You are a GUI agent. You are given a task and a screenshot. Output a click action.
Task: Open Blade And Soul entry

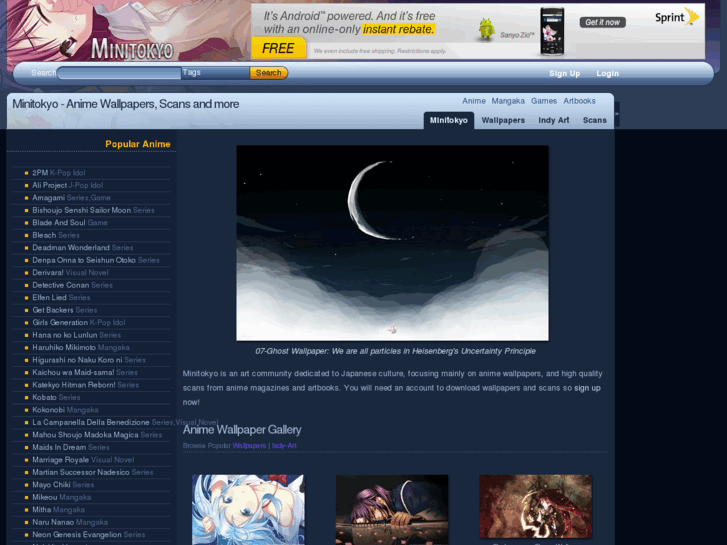click(x=59, y=223)
